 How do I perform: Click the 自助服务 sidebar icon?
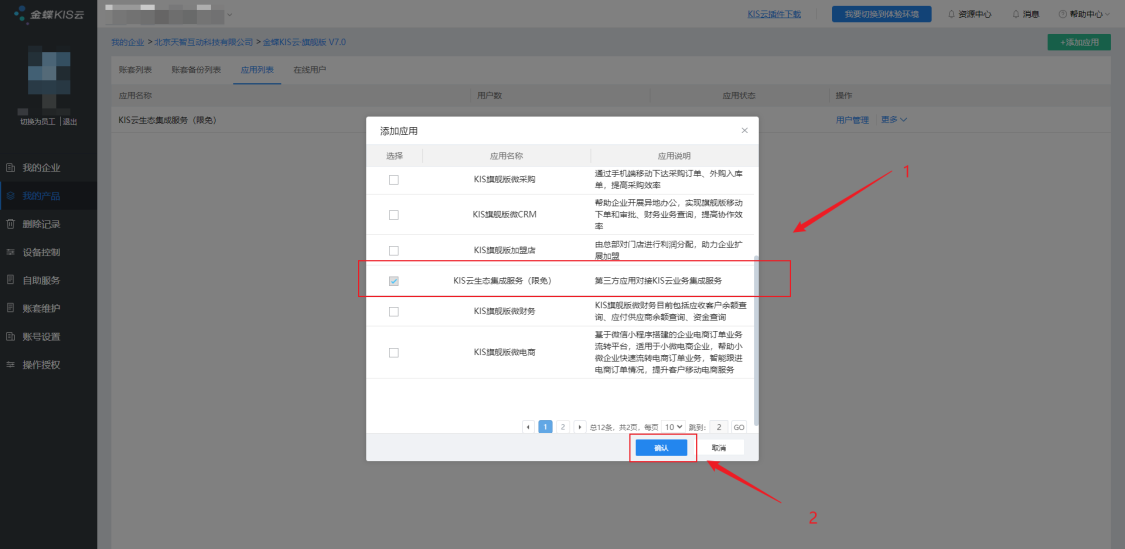10,281
